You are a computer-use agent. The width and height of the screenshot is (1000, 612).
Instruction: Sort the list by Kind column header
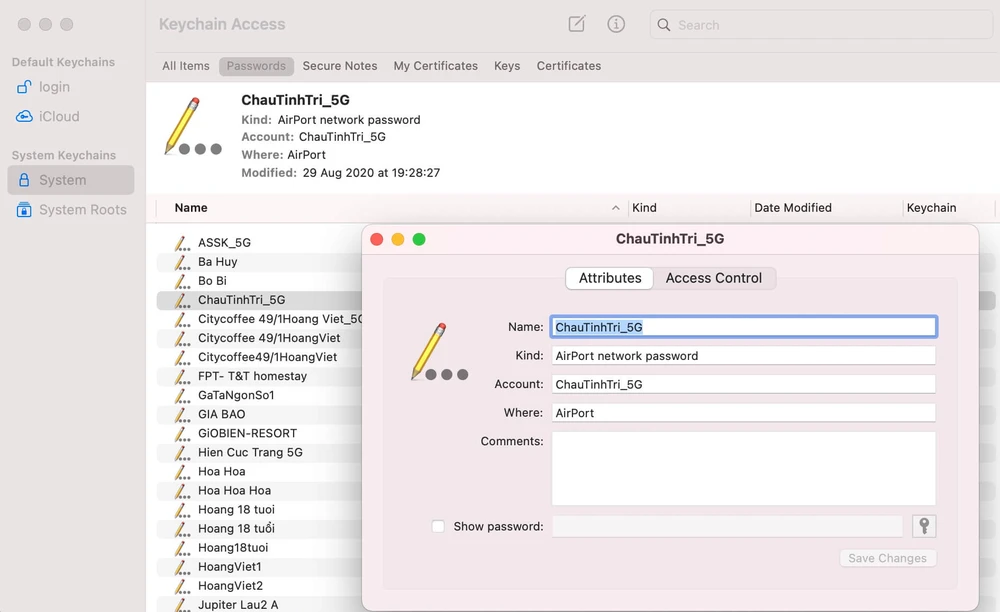click(645, 208)
